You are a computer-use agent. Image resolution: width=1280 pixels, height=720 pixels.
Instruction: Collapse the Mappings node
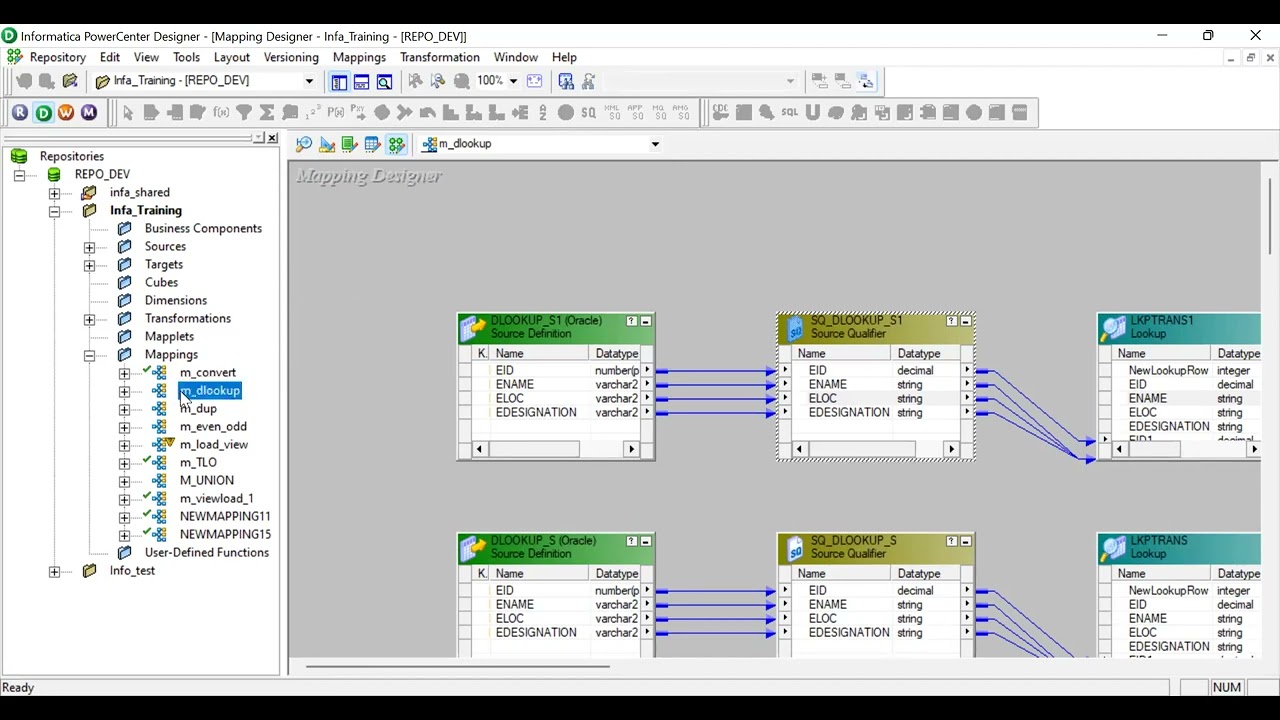pyautogui.click(x=89, y=355)
